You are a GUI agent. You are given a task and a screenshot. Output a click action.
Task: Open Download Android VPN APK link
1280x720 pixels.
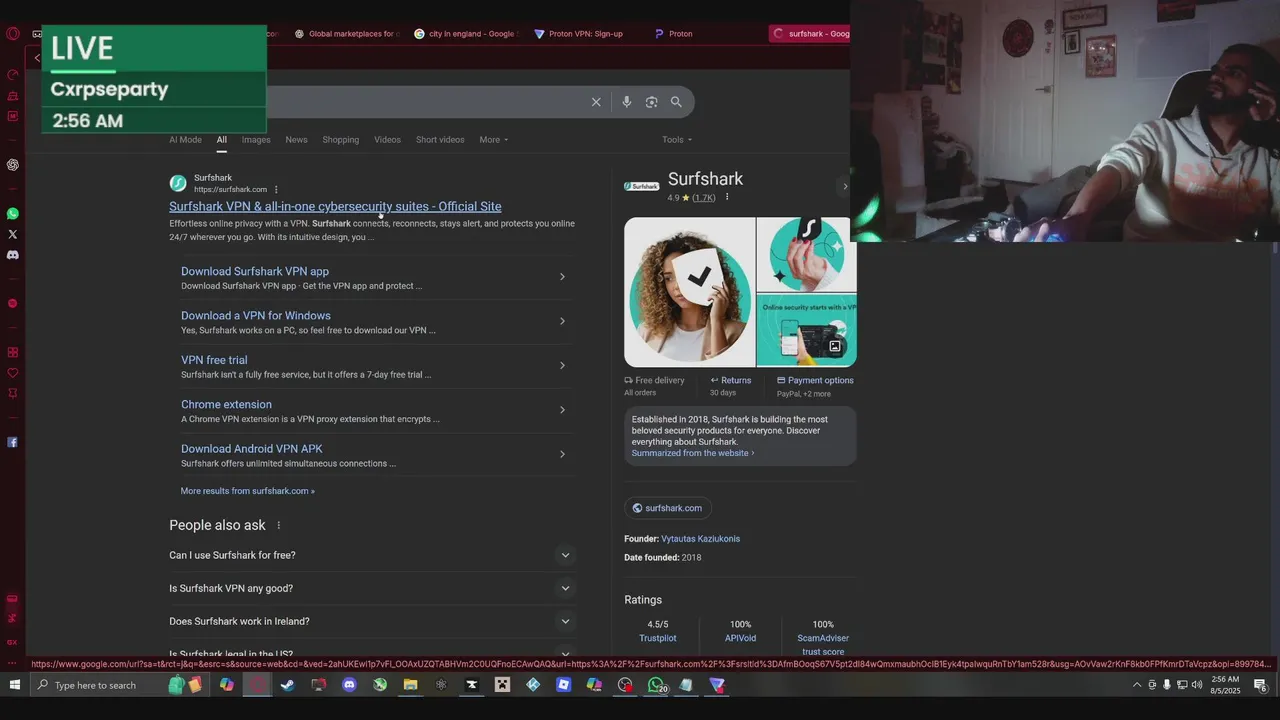[x=251, y=449]
